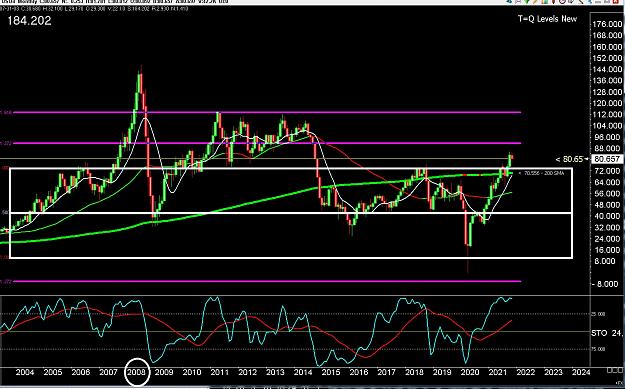This screenshot has width=625, height=389.
Task: Click the 40.000 price axis label
Action: click(x=607, y=216)
